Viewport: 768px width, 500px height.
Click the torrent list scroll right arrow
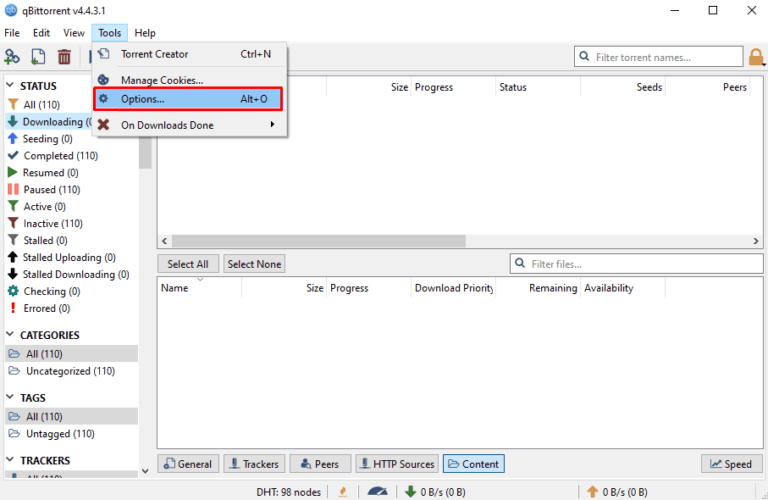pyautogui.click(x=756, y=241)
